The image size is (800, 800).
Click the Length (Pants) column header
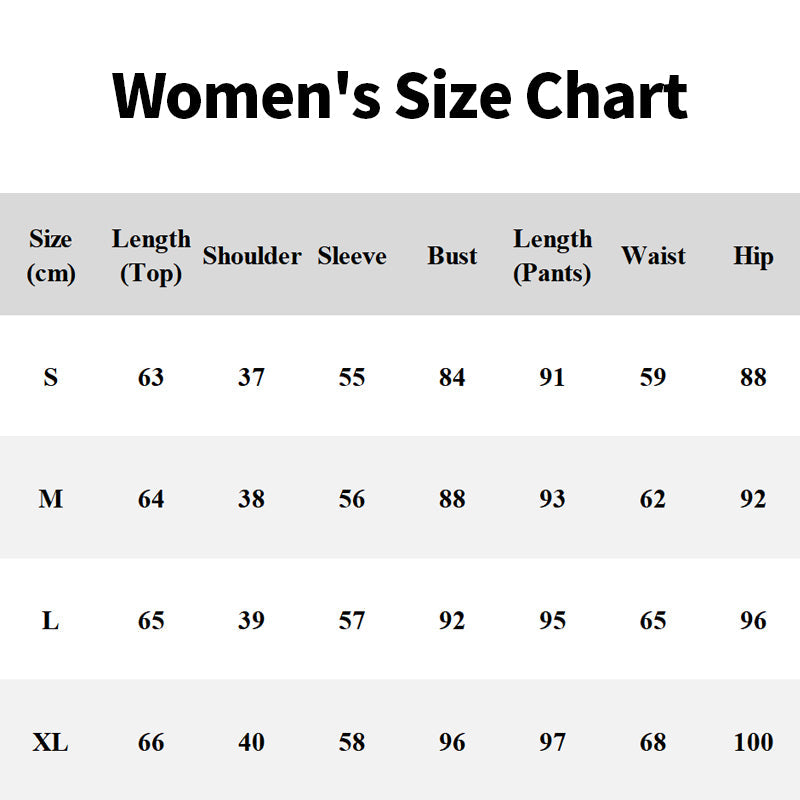click(552, 256)
